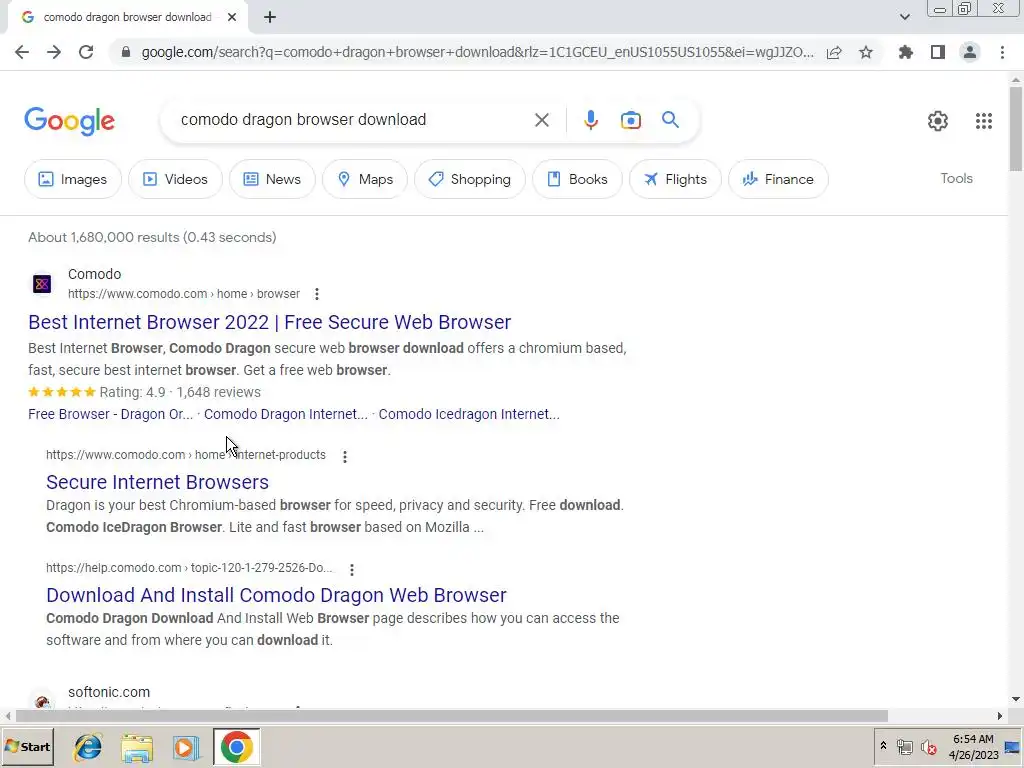This screenshot has width=1024, height=768.
Task: Open options for the comodo.com browser result
Action: coord(317,295)
